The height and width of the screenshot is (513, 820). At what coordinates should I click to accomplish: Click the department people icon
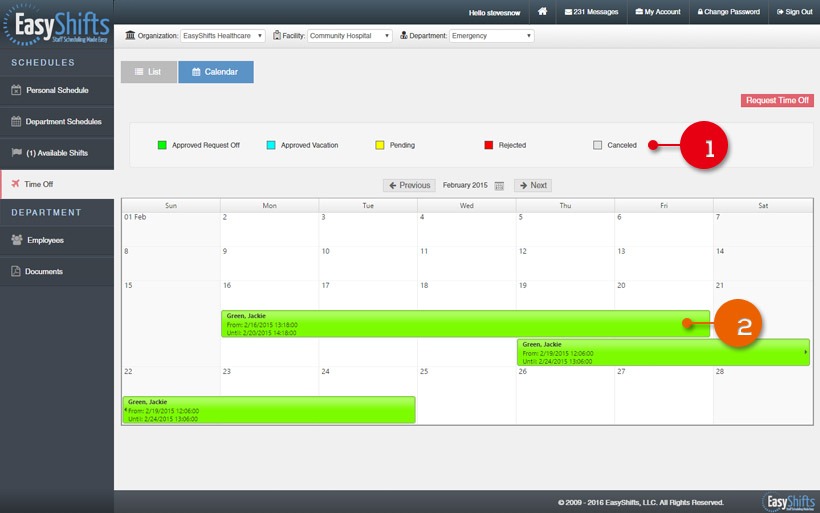(404, 35)
